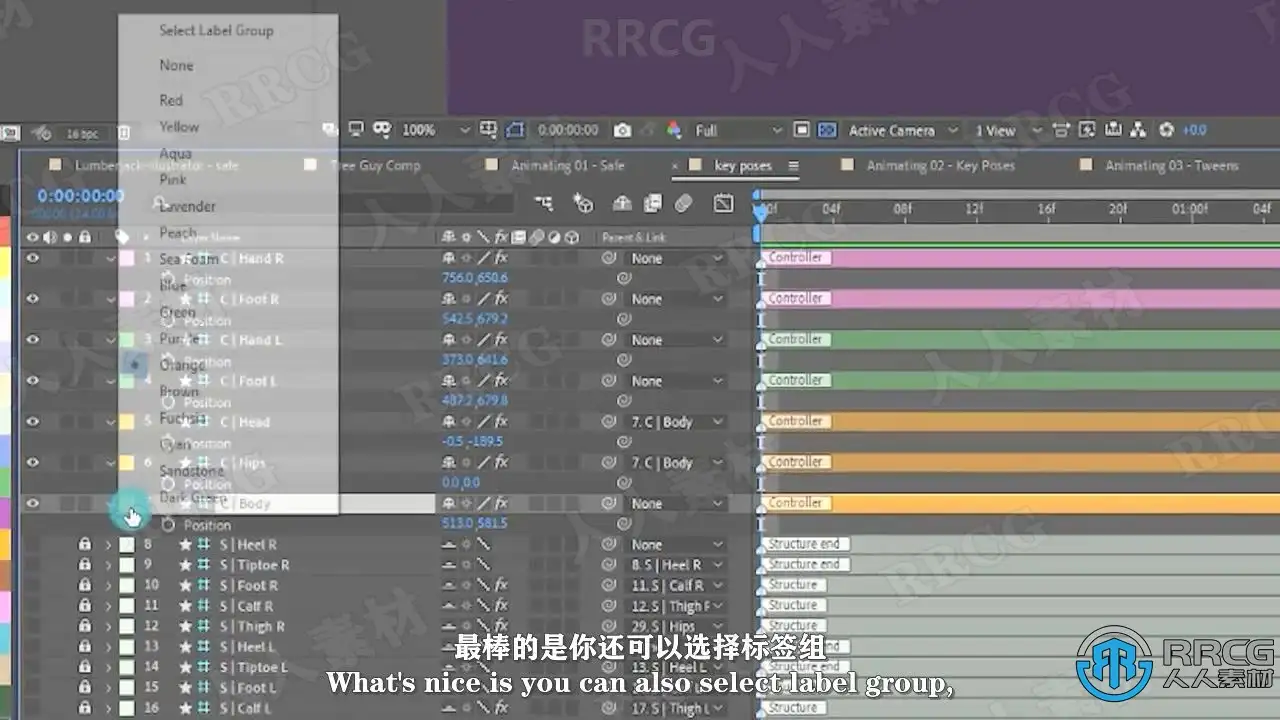
Task: Toggle the shy layers hide switch
Action: point(622,204)
